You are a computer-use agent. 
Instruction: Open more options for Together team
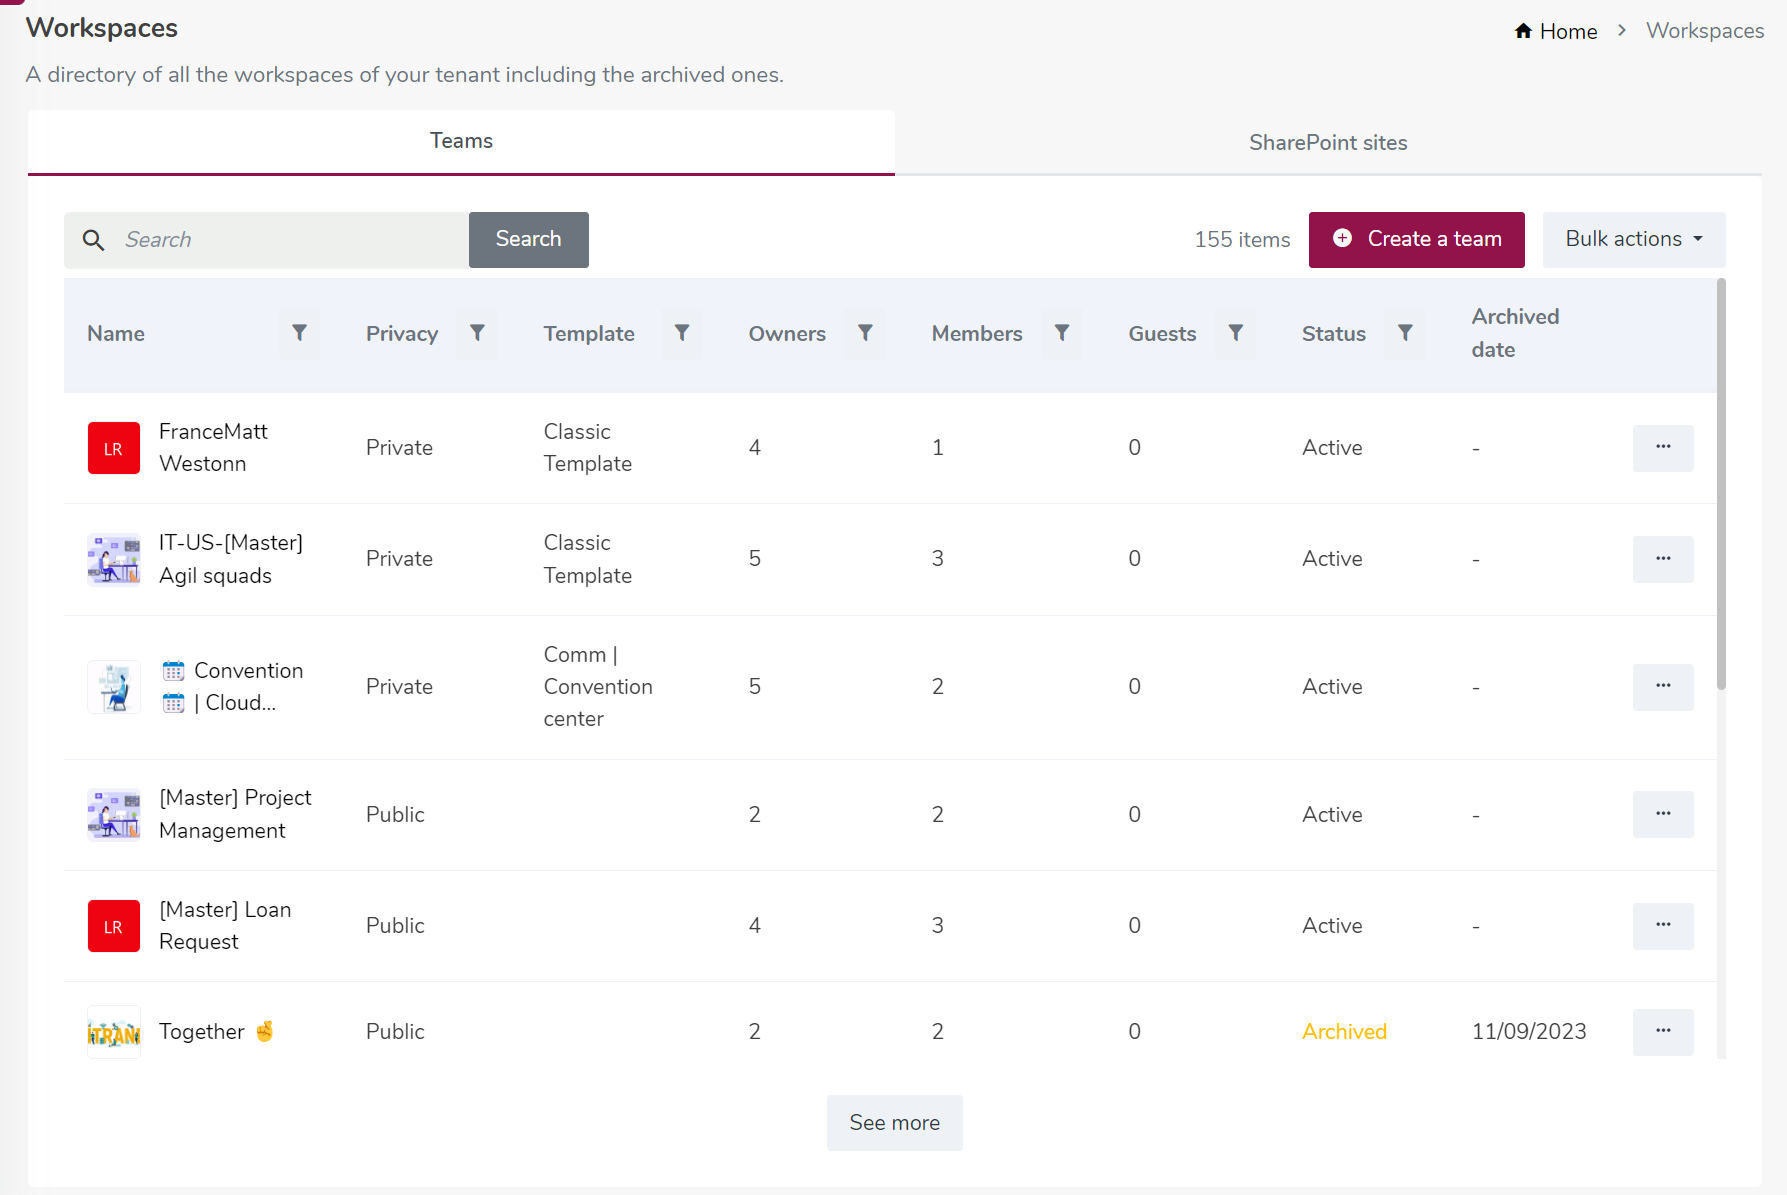pyautogui.click(x=1662, y=1031)
